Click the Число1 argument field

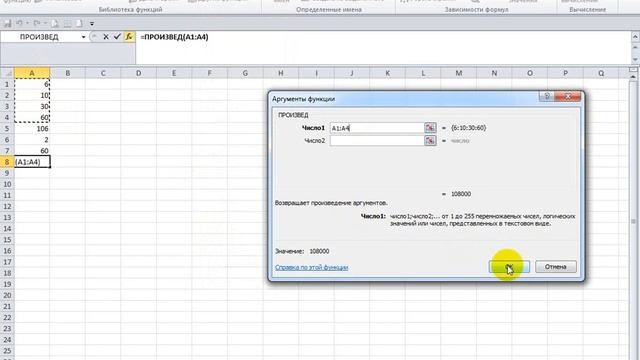377,128
